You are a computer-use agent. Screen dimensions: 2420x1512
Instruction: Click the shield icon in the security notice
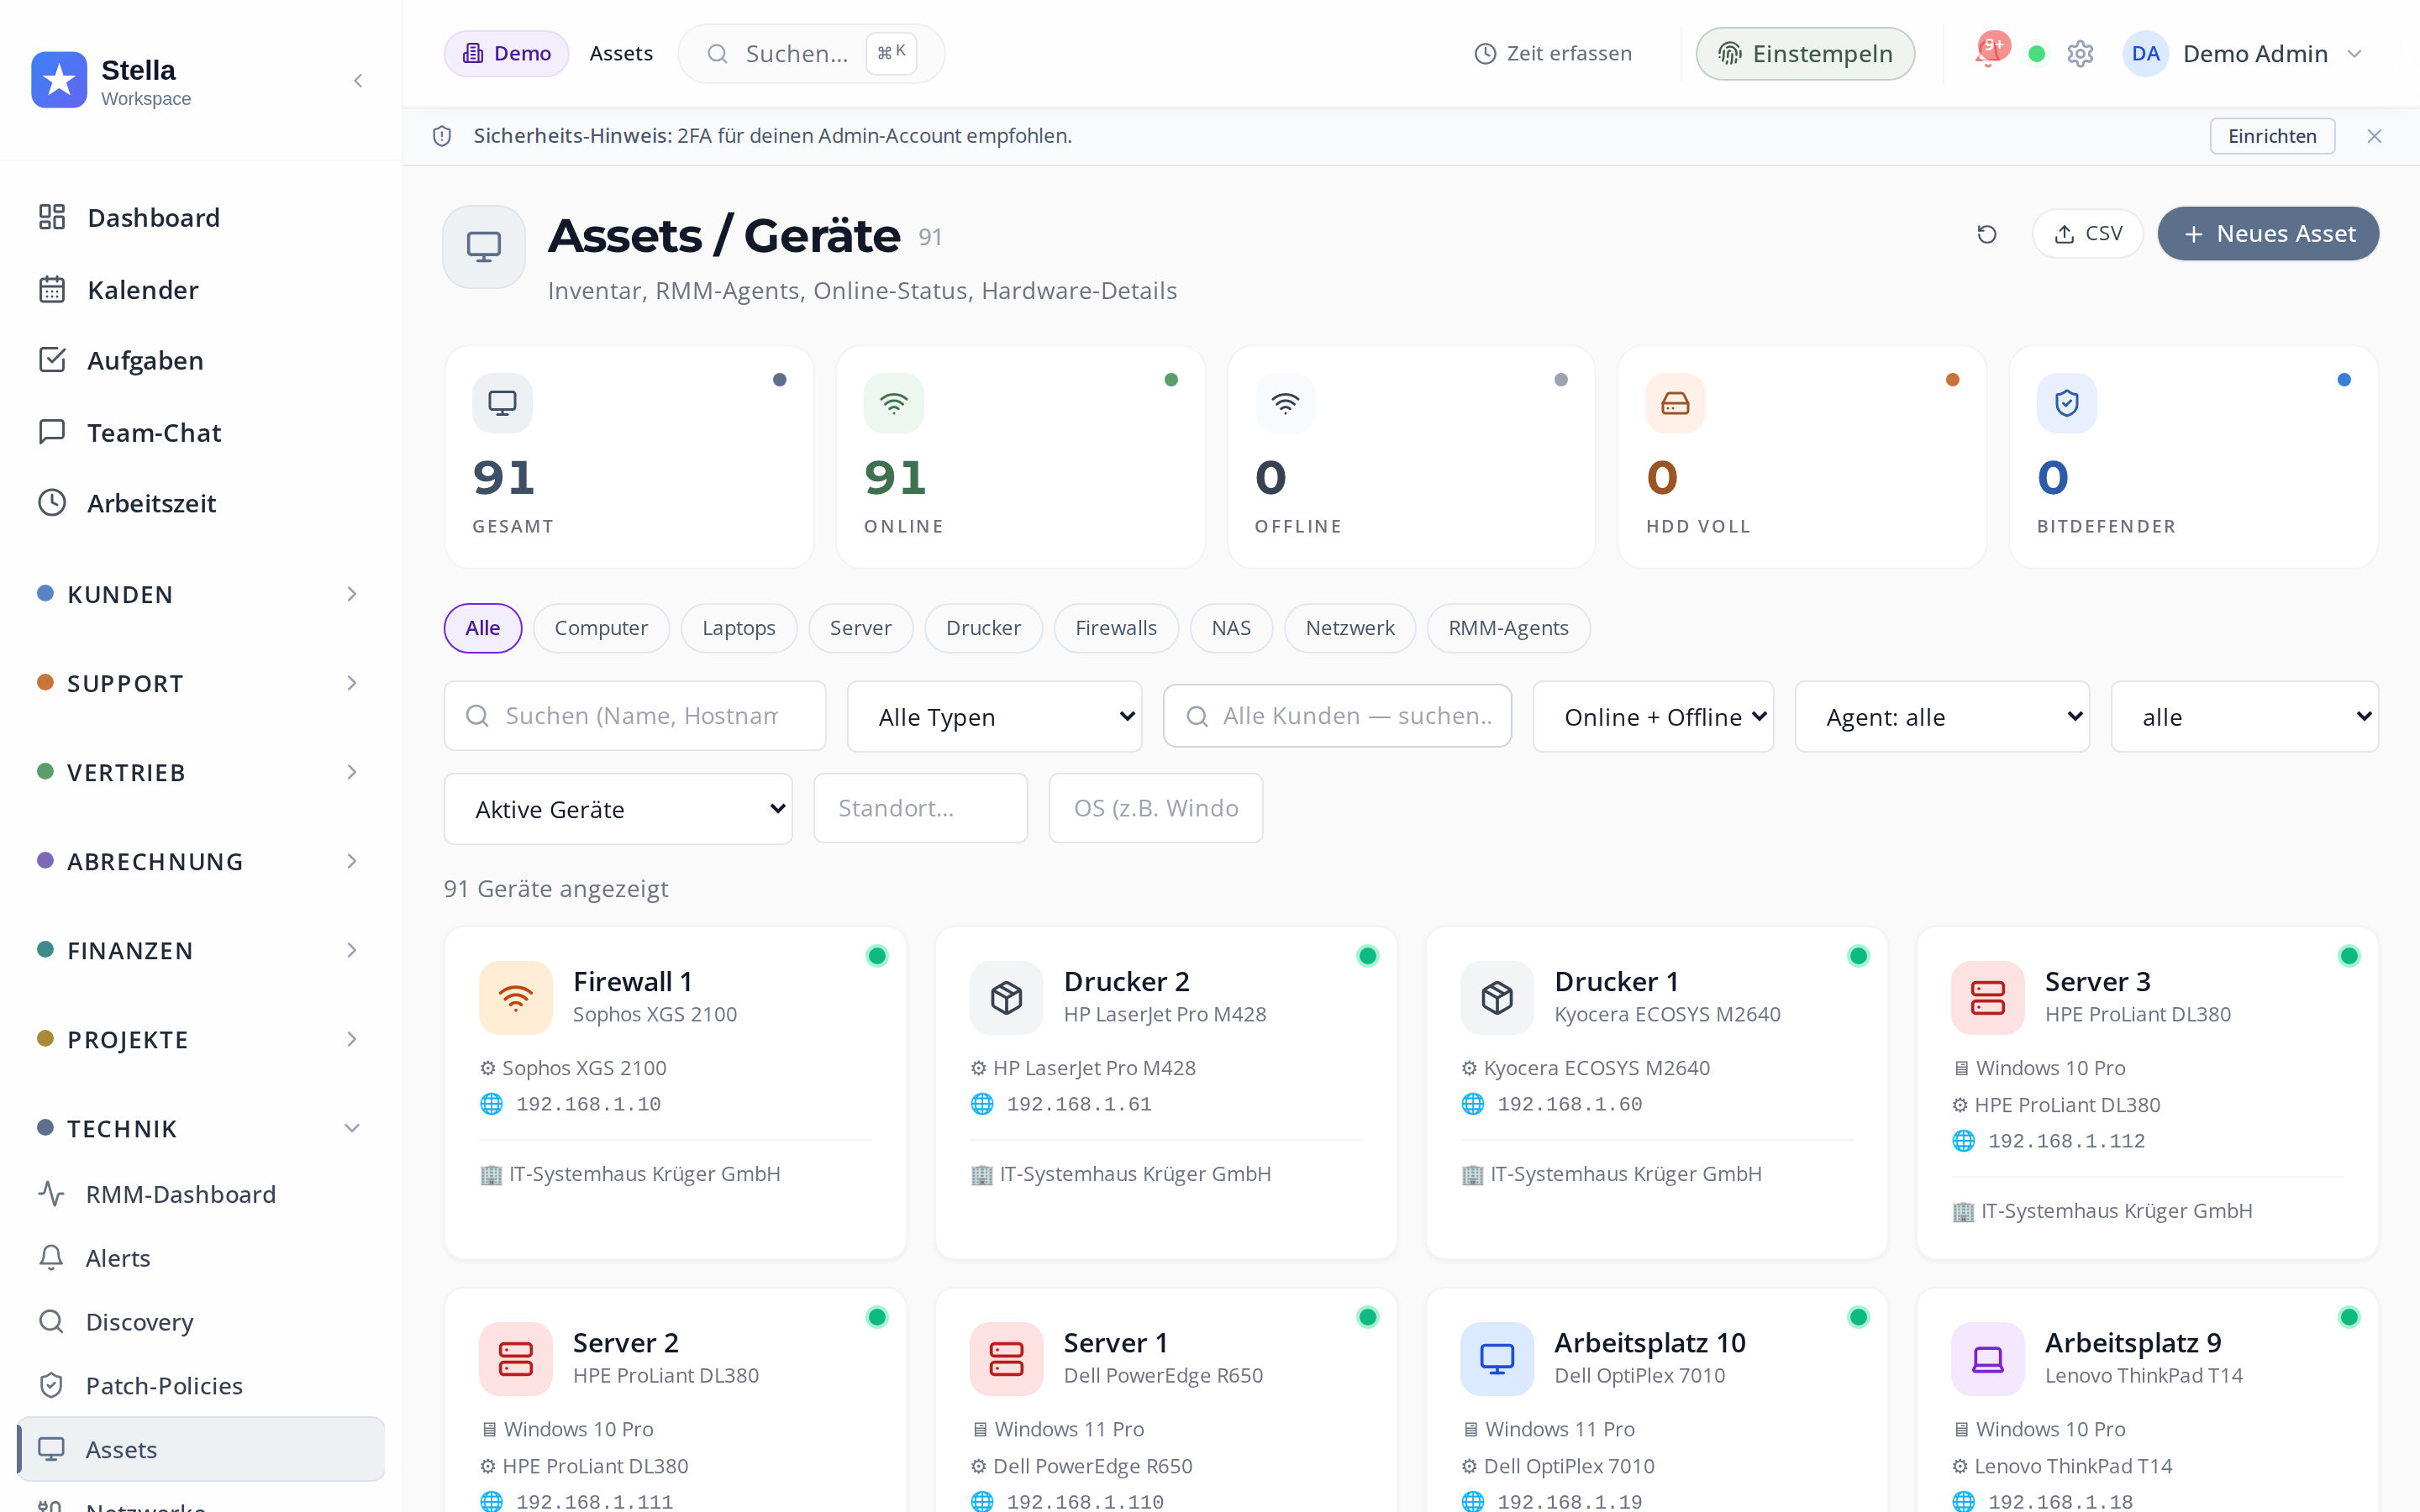point(442,136)
